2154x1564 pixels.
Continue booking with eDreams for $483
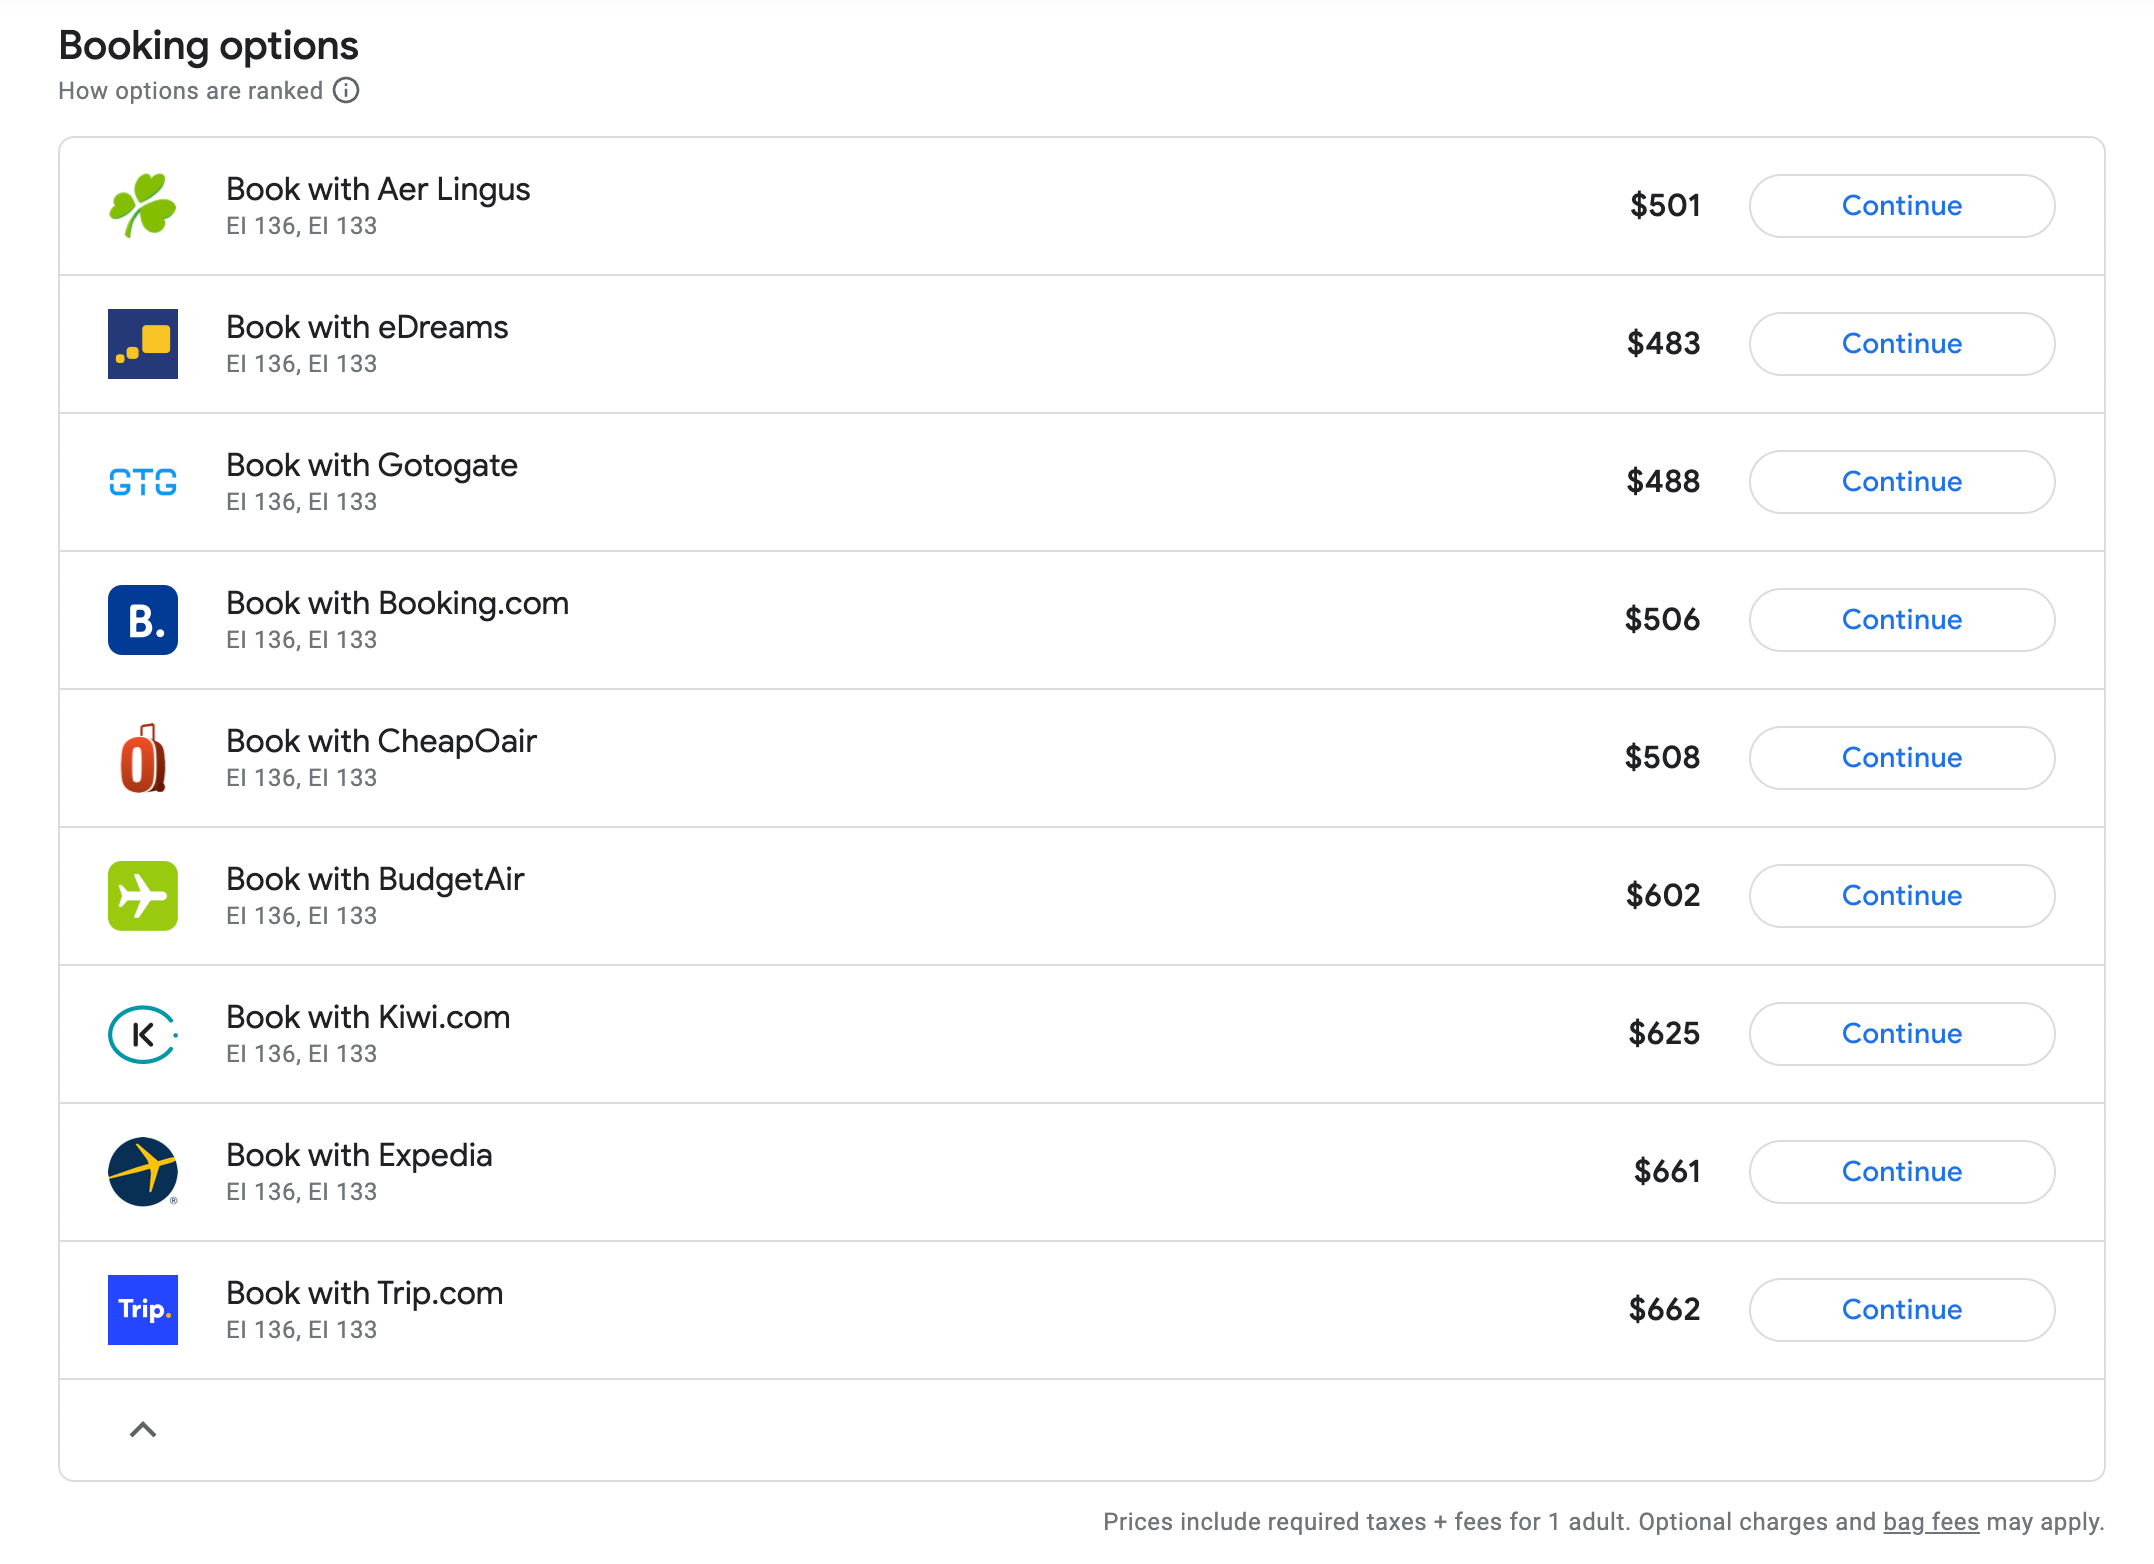click(1901, 344)
